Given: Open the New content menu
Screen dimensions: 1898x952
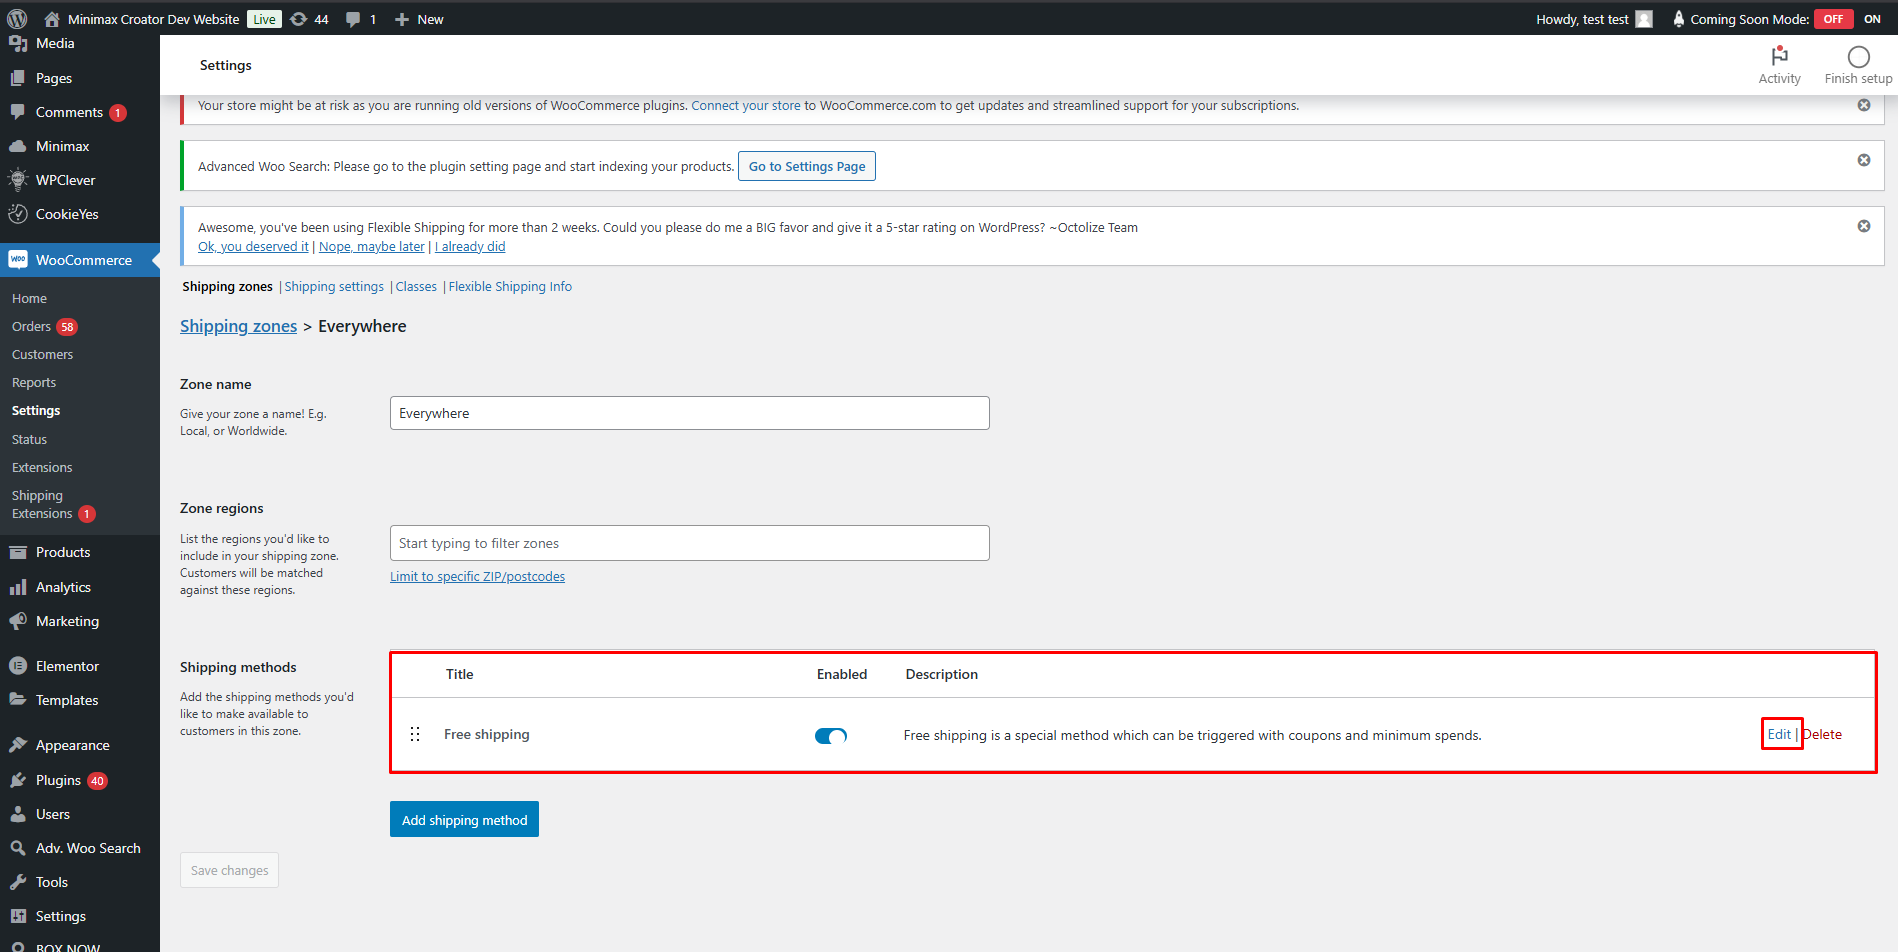Looking at the screenshot, I should 419,19.
